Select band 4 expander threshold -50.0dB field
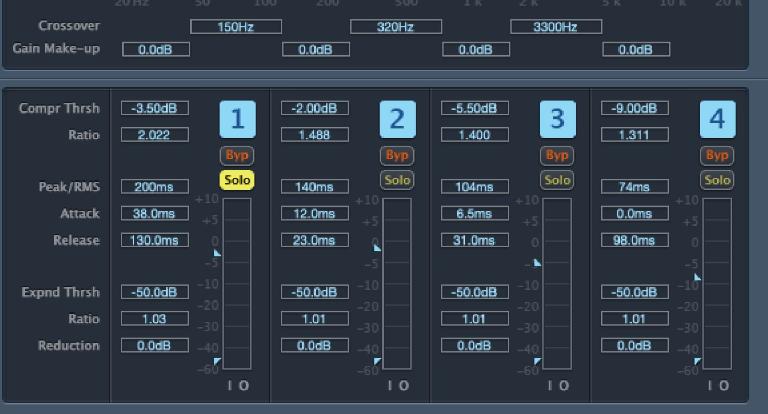 (635, 292)
